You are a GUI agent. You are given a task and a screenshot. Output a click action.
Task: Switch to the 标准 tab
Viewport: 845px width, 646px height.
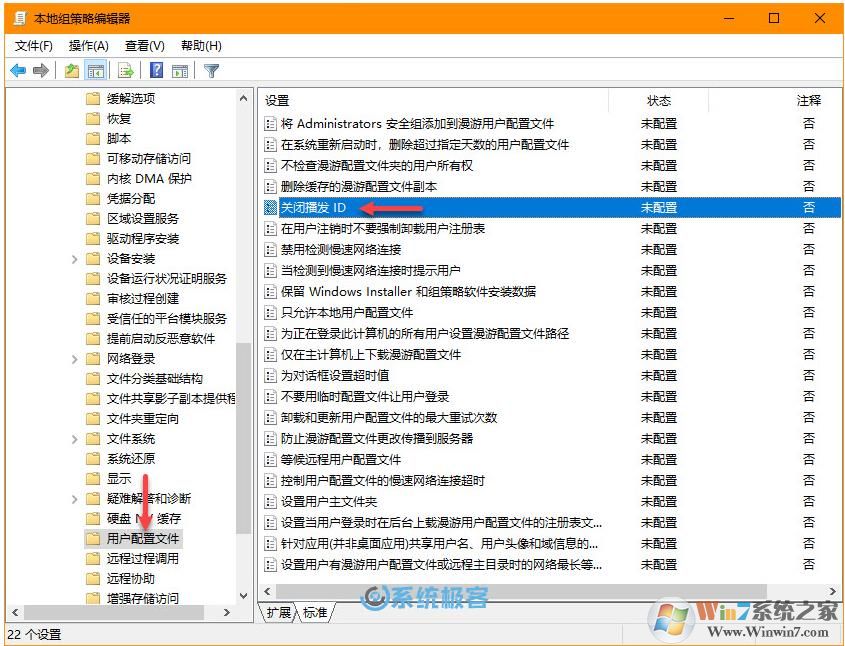pos(315,613)
